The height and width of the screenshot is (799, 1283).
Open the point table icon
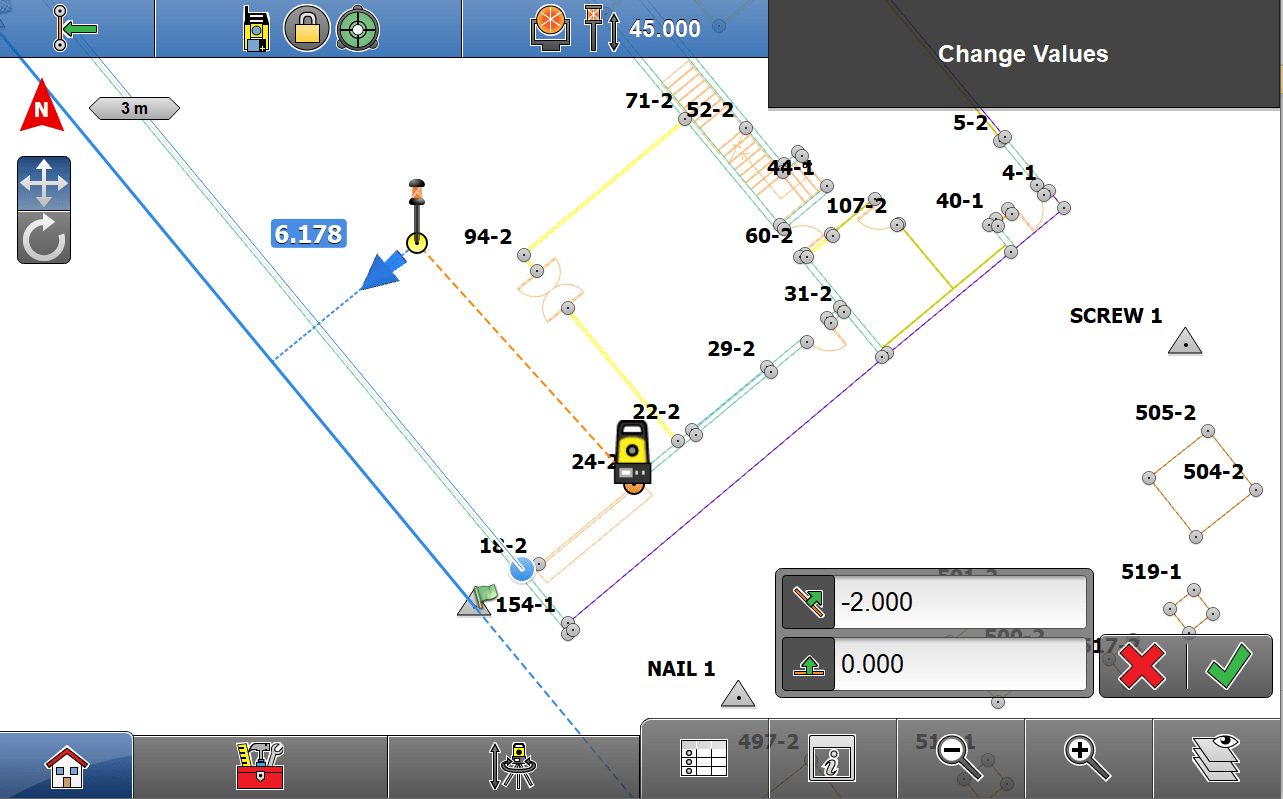pos(703,757)
